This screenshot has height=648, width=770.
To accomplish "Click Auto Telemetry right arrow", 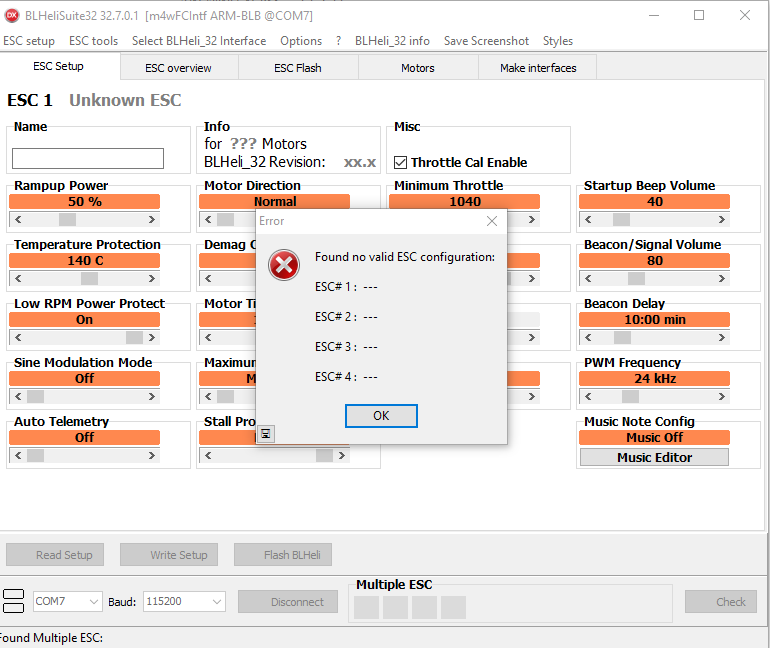I will [x=152, y=456].
